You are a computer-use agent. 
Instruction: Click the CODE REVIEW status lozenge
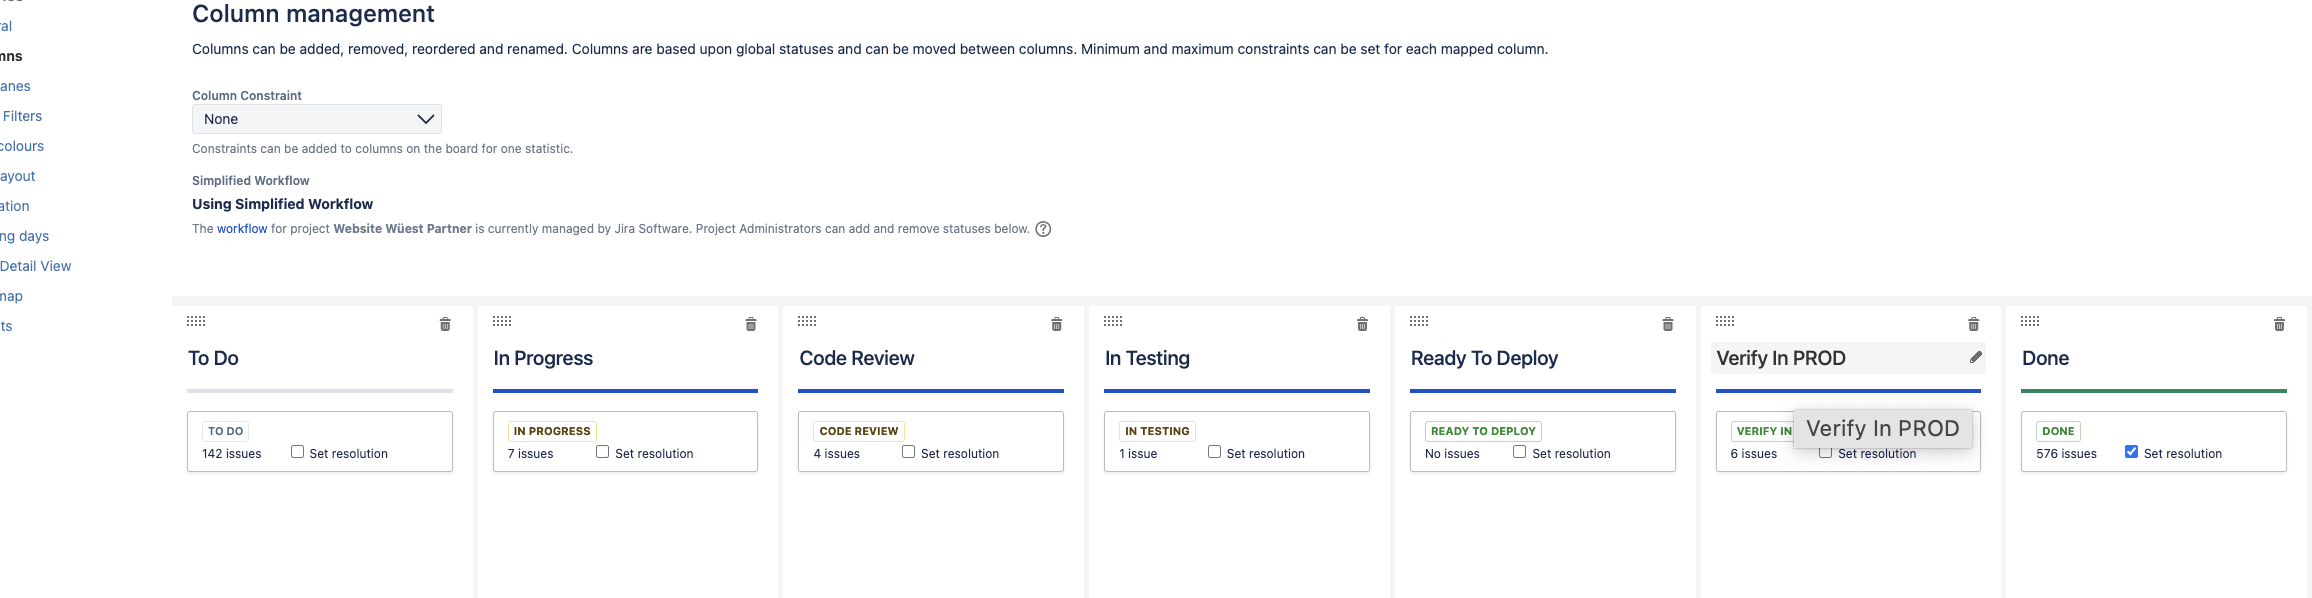[x=859, y=431]
